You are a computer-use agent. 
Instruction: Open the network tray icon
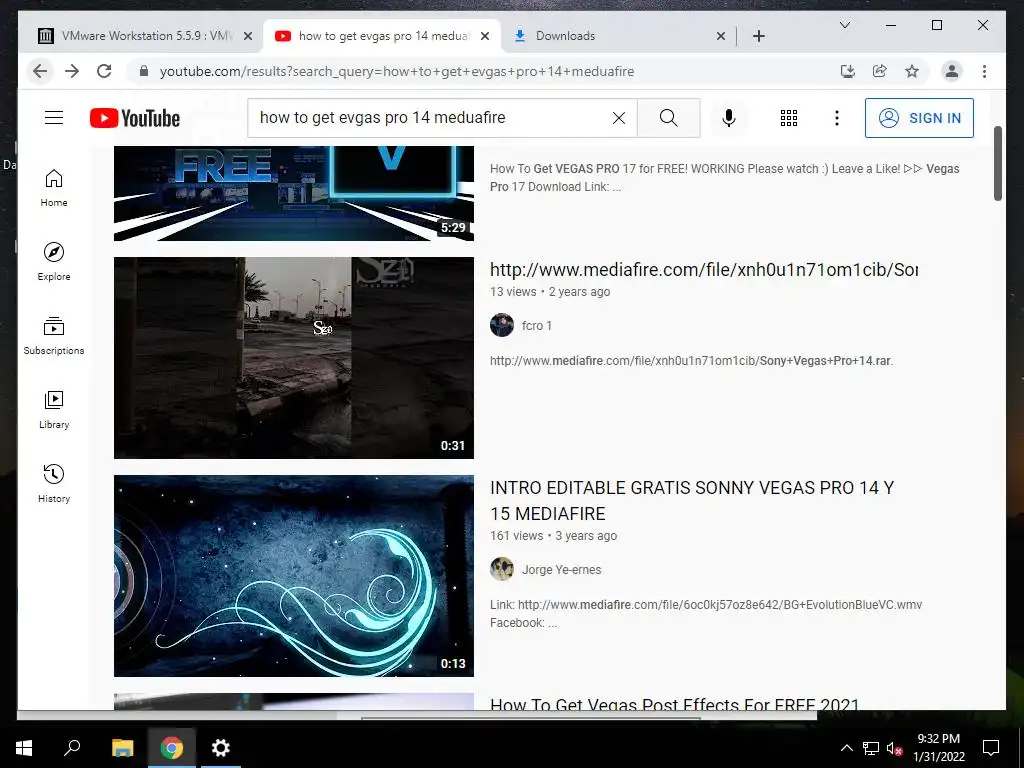871,748
